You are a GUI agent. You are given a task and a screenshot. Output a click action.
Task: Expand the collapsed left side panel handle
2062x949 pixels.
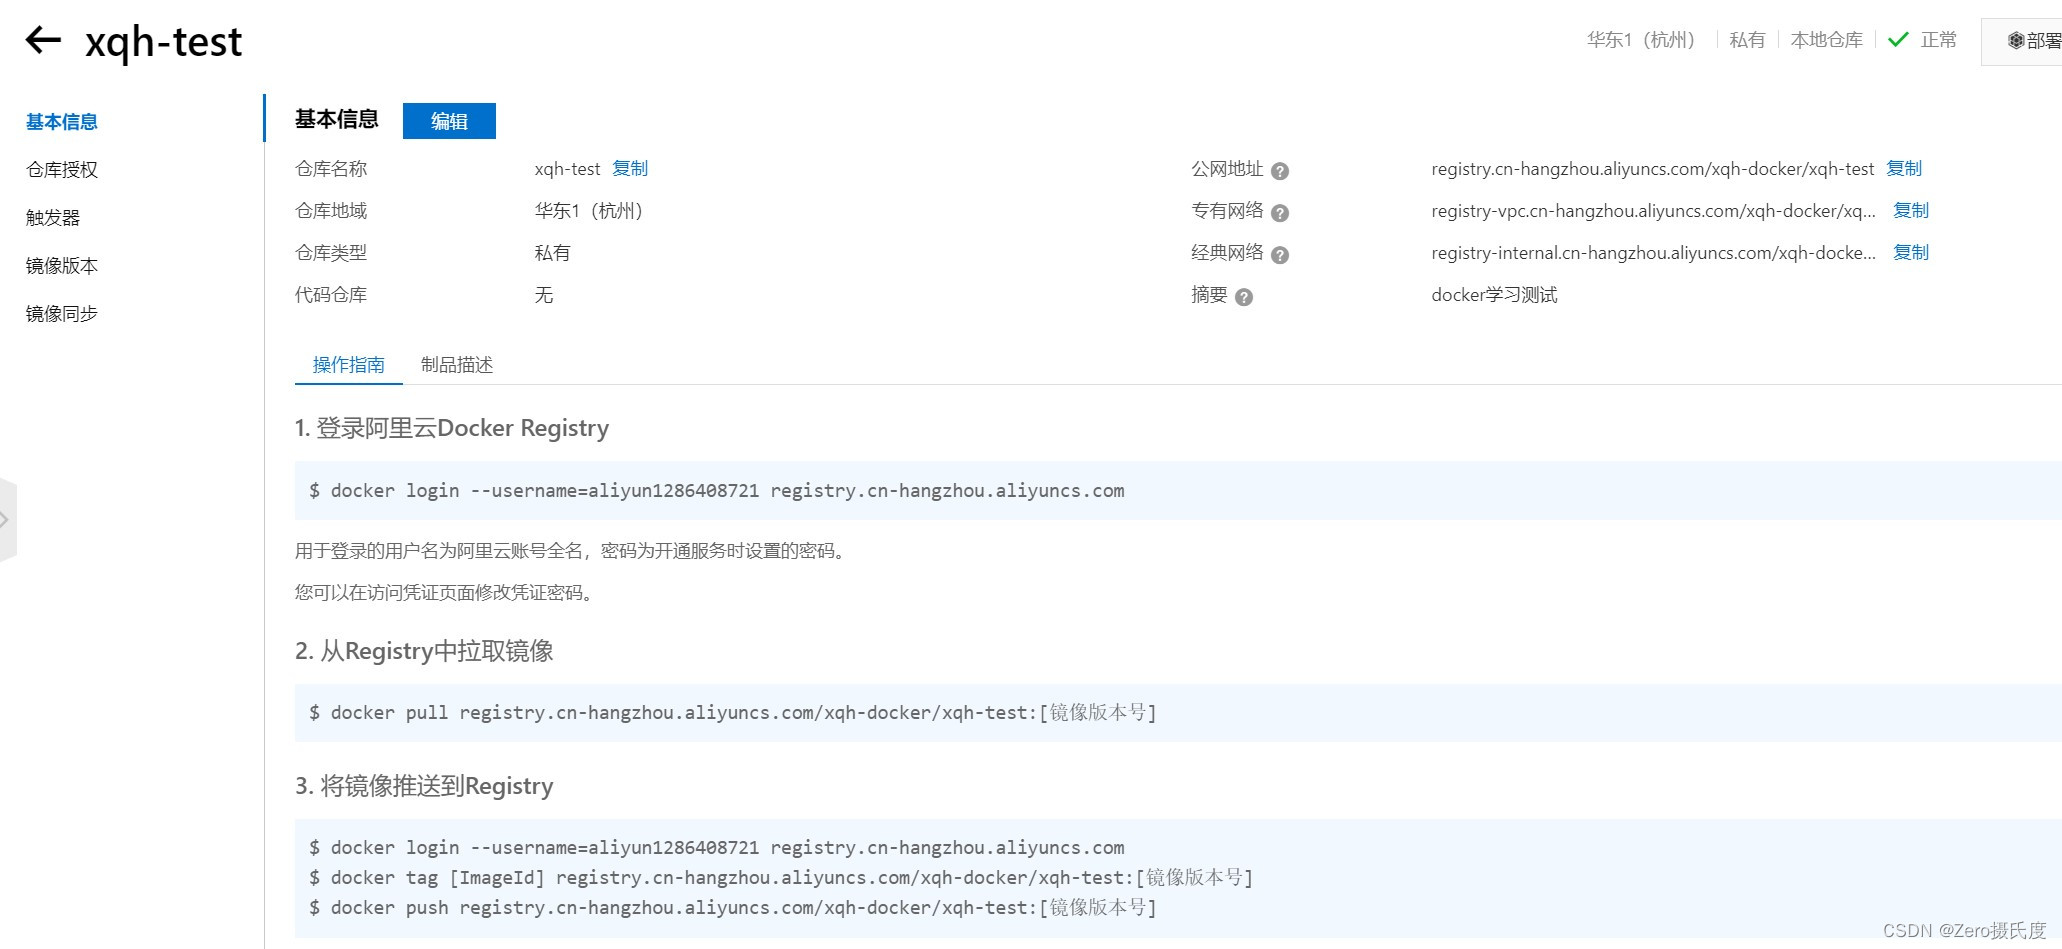(x=7, y=520)
